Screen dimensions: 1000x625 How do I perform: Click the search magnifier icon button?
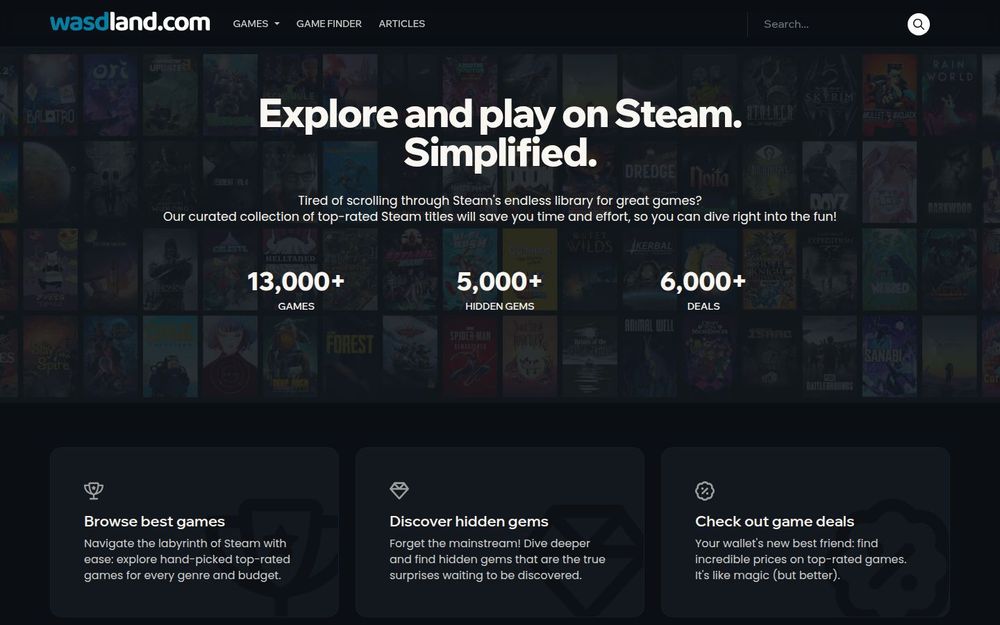[x=918, y=24]
